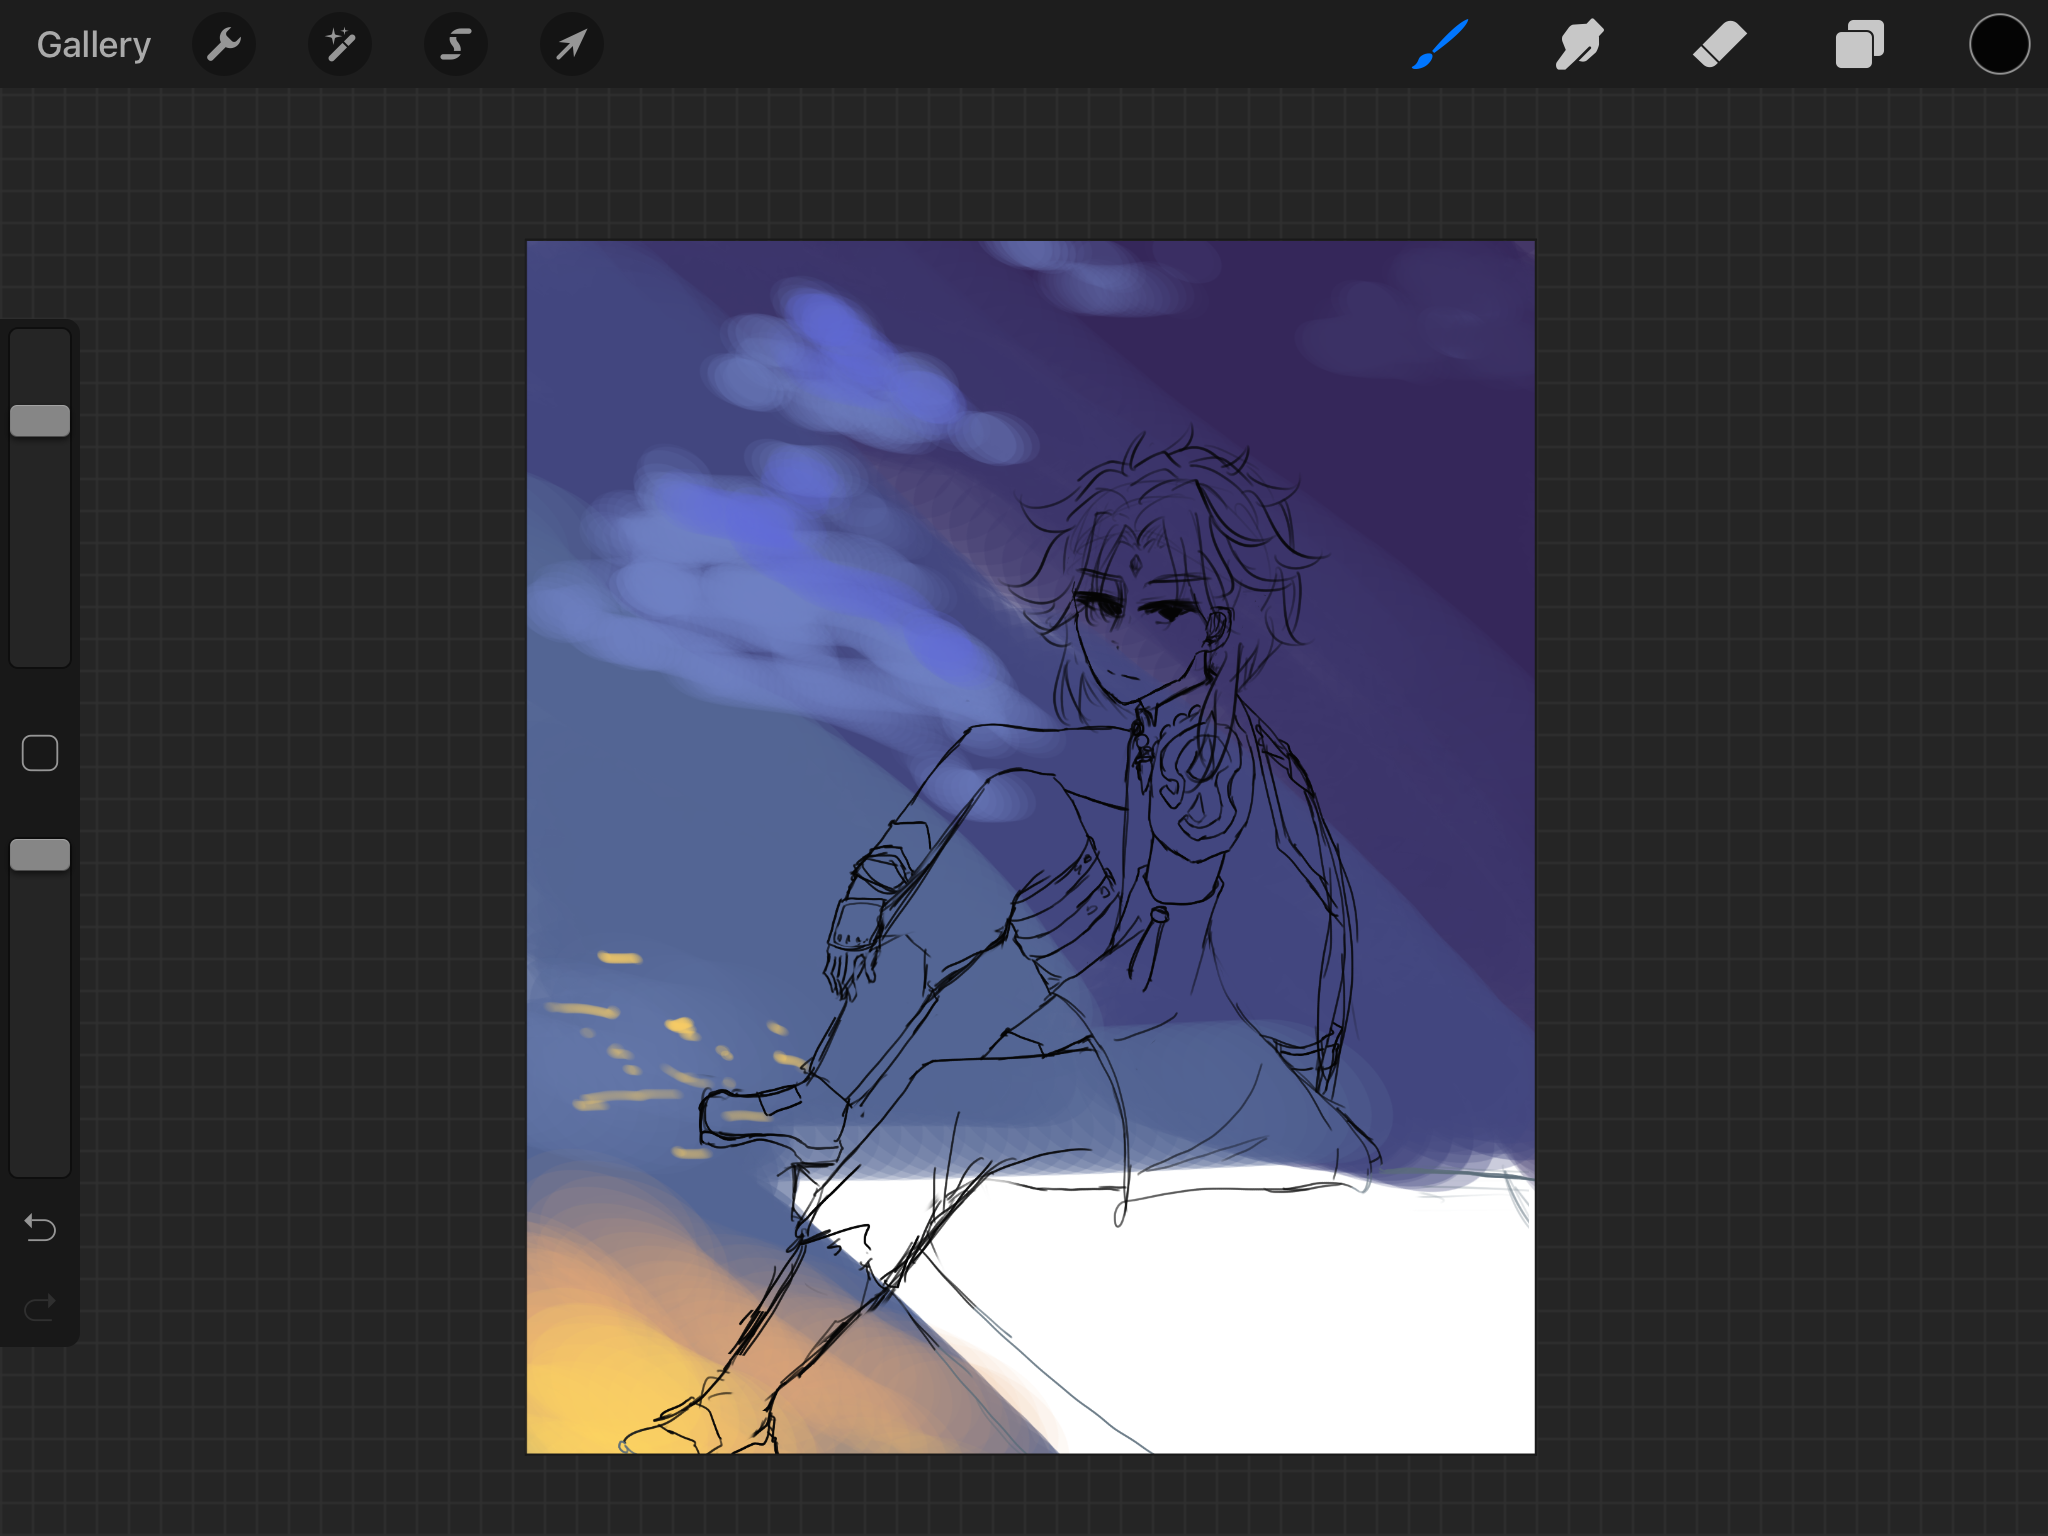Image resolution: width=2048 pixels, height=1536 pixels.
Task: Open the active color picker circle
Action: click(x=1999, y=45)
